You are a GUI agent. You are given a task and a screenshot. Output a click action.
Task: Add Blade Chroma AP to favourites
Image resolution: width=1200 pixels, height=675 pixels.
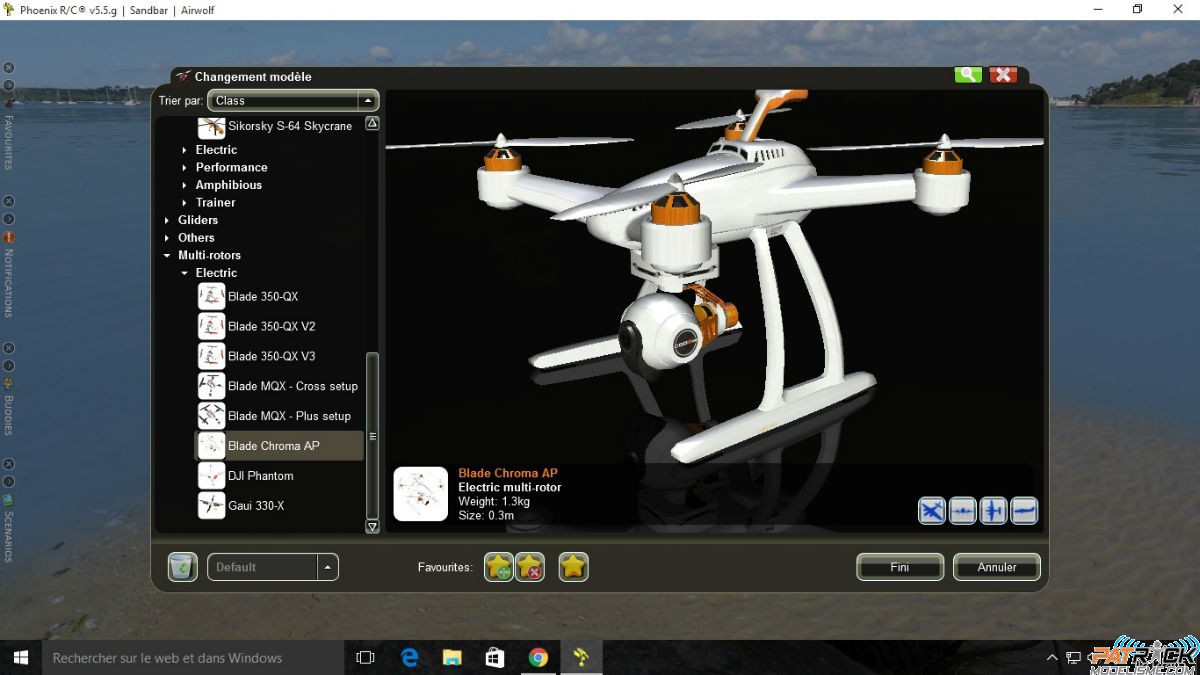tap(499, 567)
